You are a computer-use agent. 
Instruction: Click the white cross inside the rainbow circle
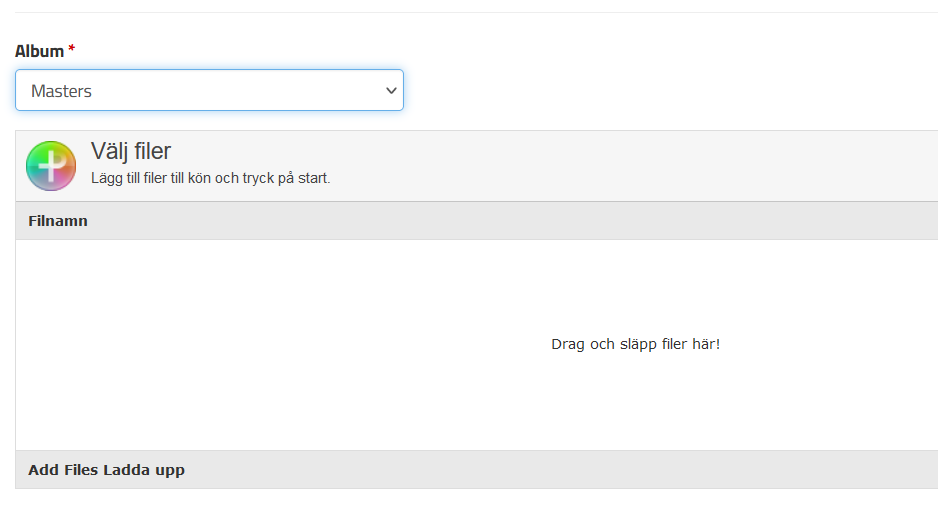[x=52, y=166]
